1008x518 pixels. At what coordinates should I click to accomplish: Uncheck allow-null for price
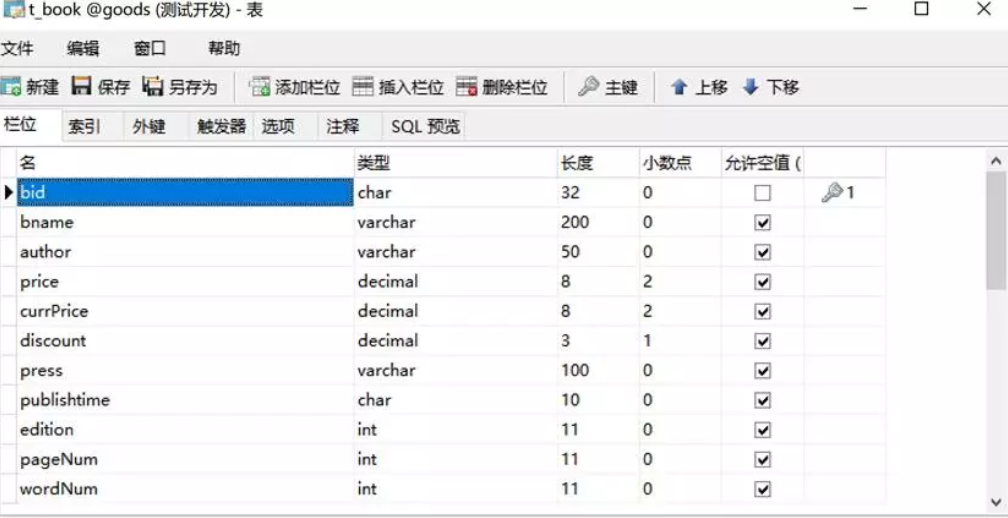[x=762, y=281]
